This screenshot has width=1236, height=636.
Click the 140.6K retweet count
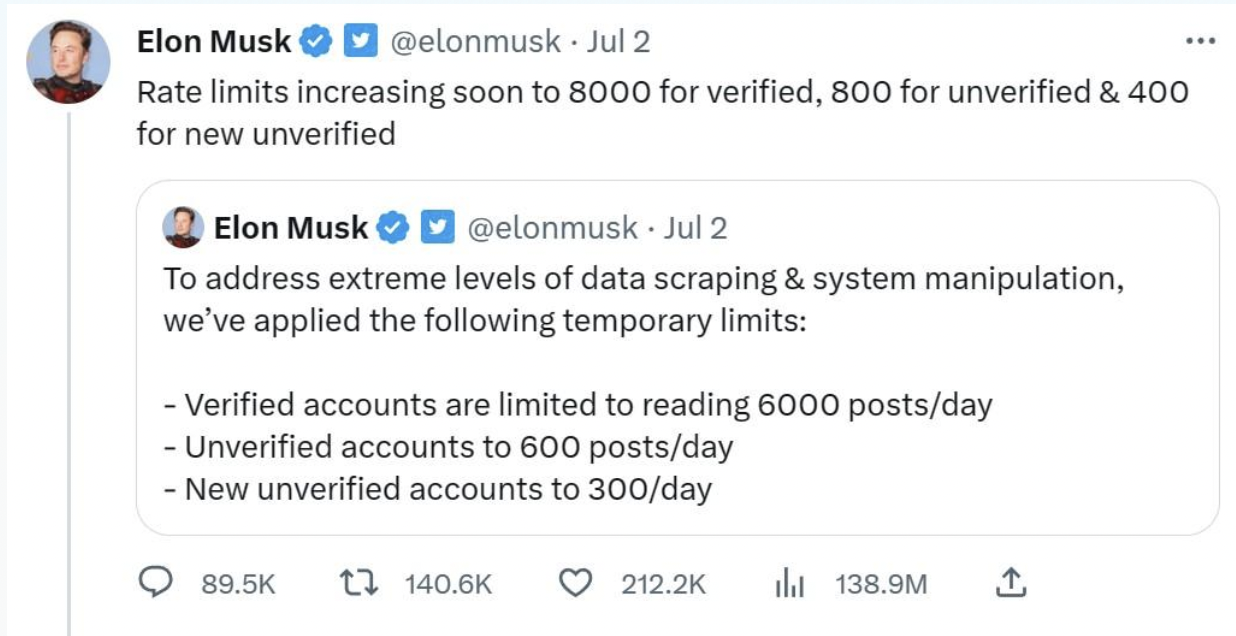click(448, 584)
